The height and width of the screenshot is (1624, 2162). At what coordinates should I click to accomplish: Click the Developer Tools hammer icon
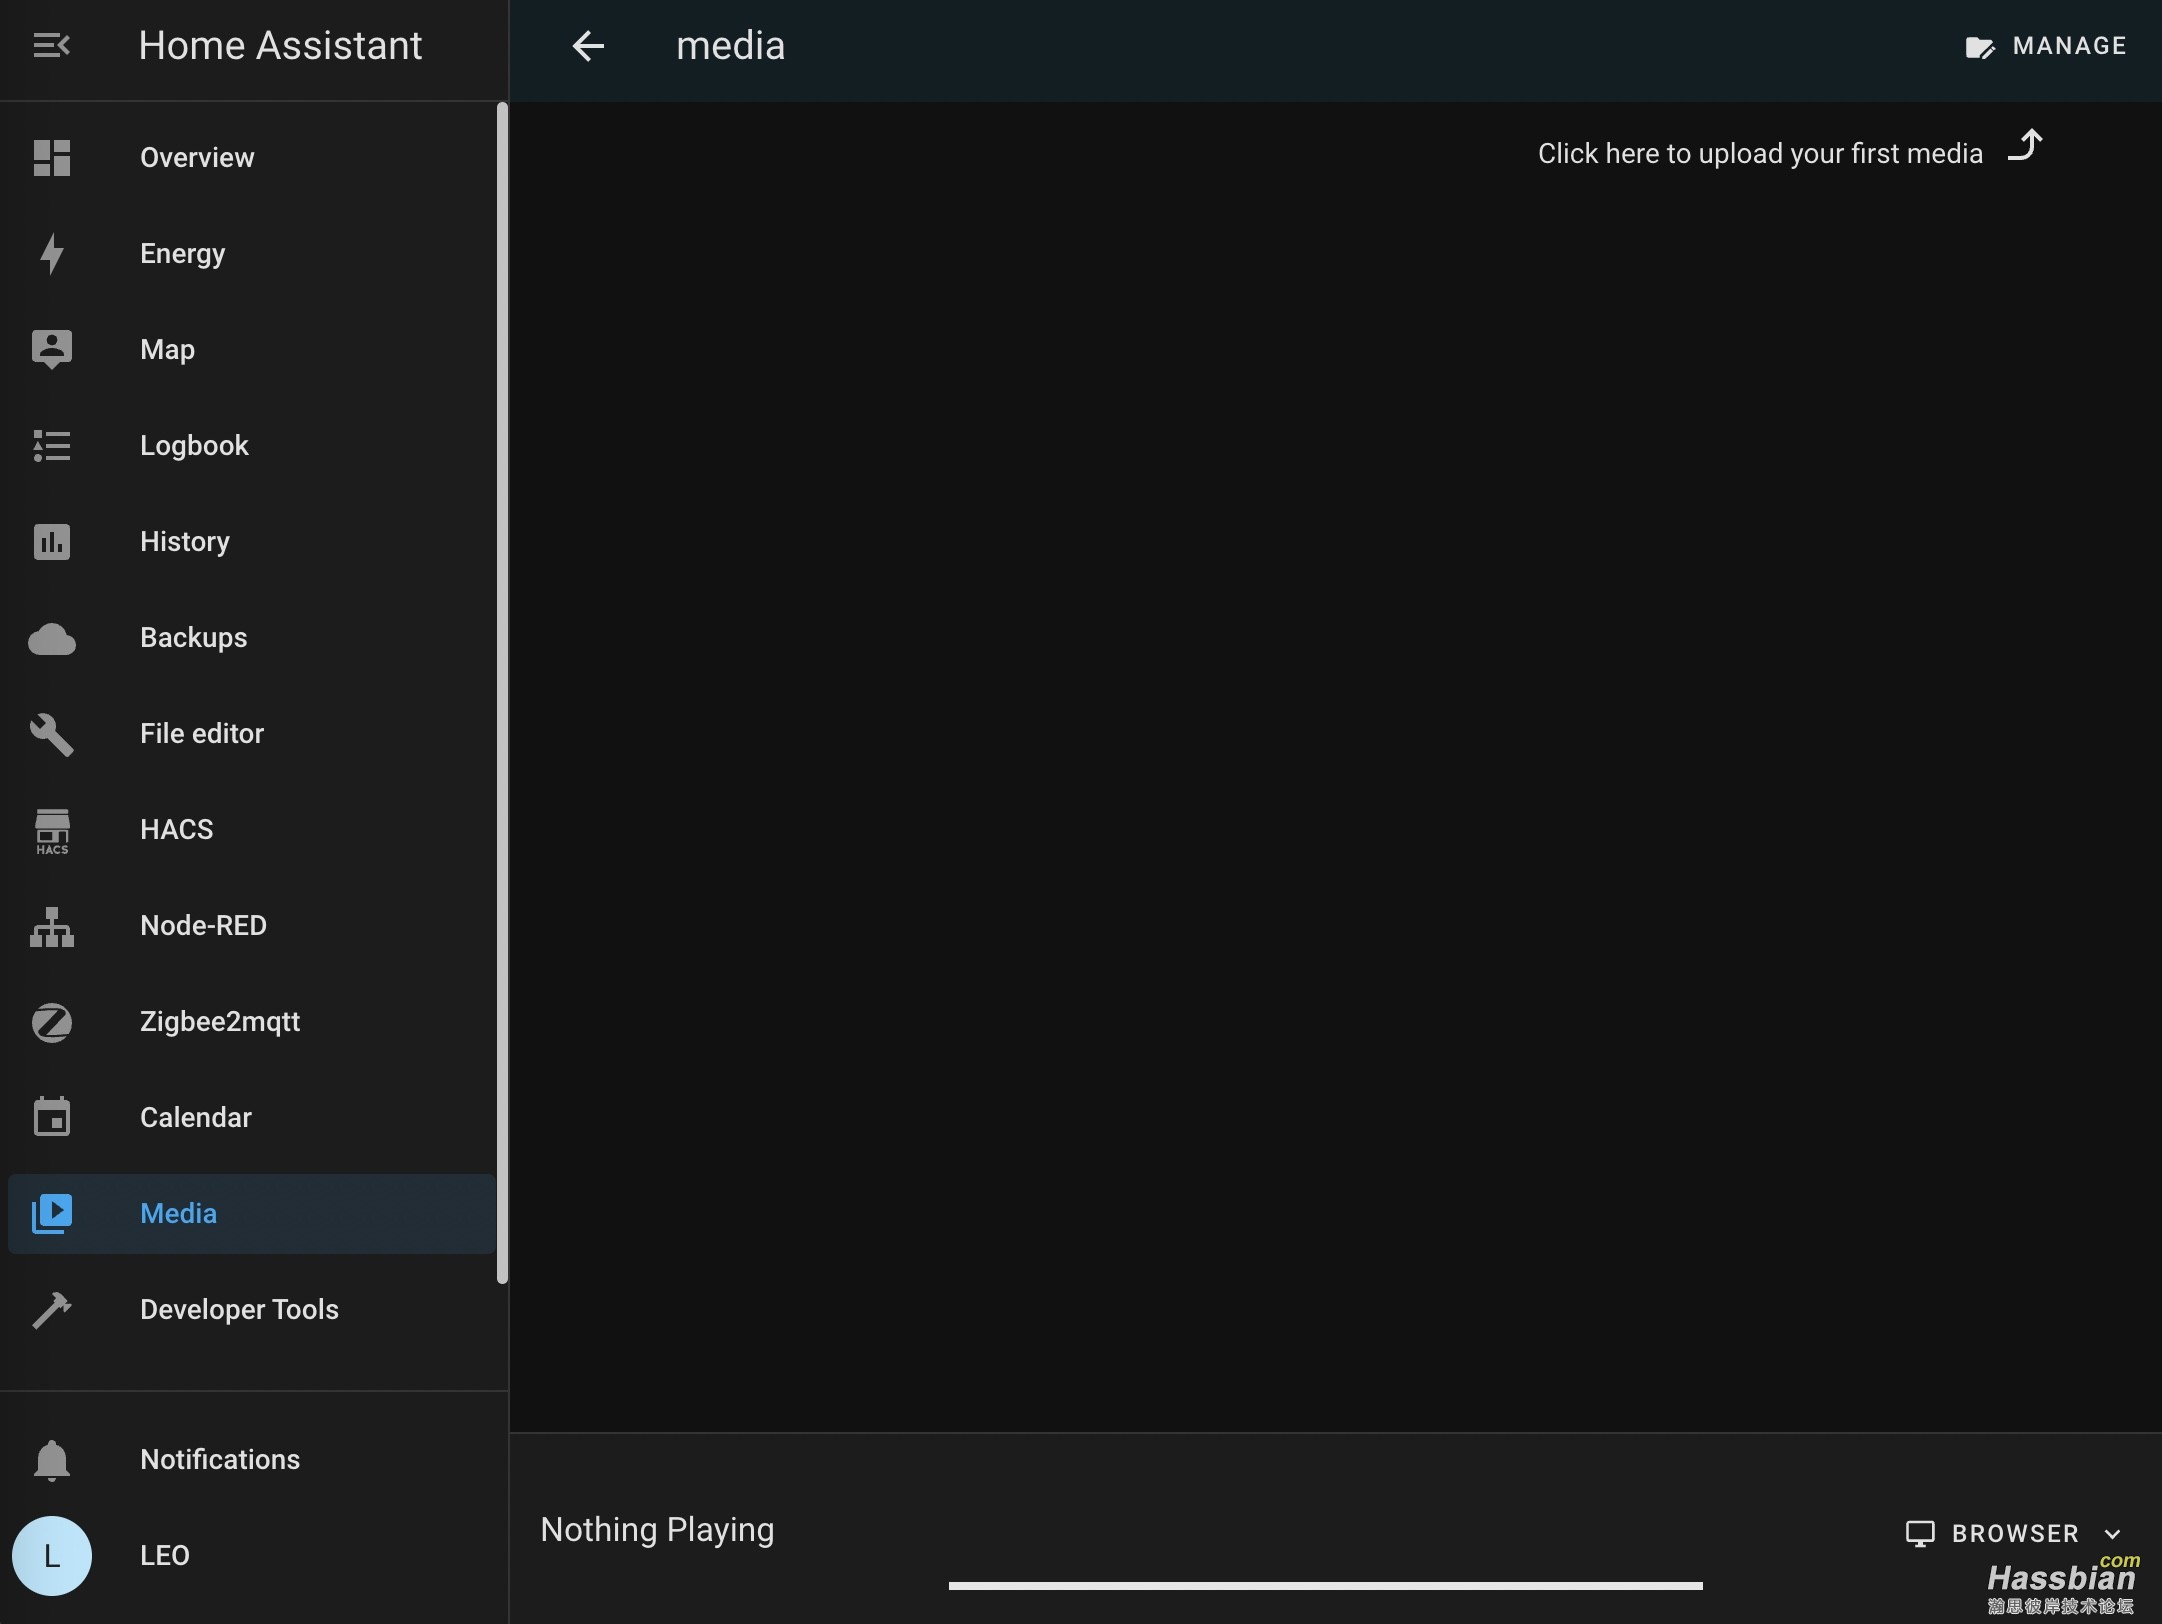[x=52, y=1310]
